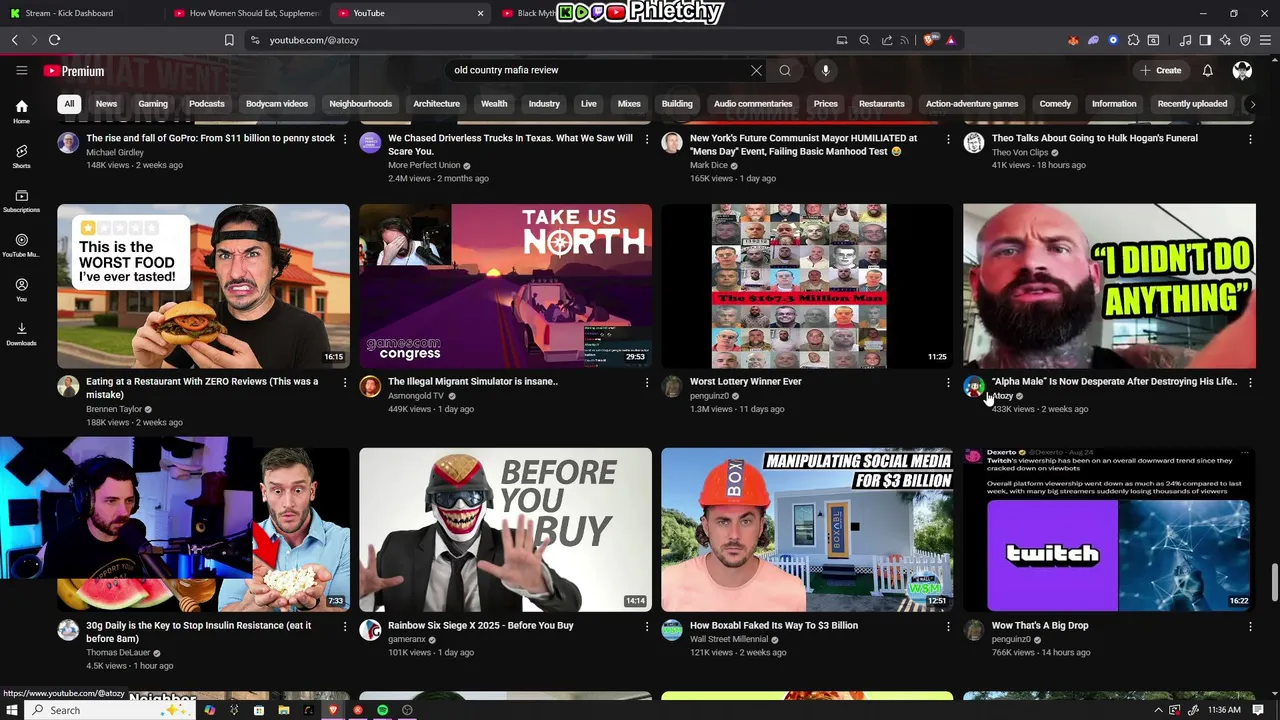Open the You page in sidebar
Image resolution: width=1280 pixels, height=720 pixels.
(x=21, y=290)
